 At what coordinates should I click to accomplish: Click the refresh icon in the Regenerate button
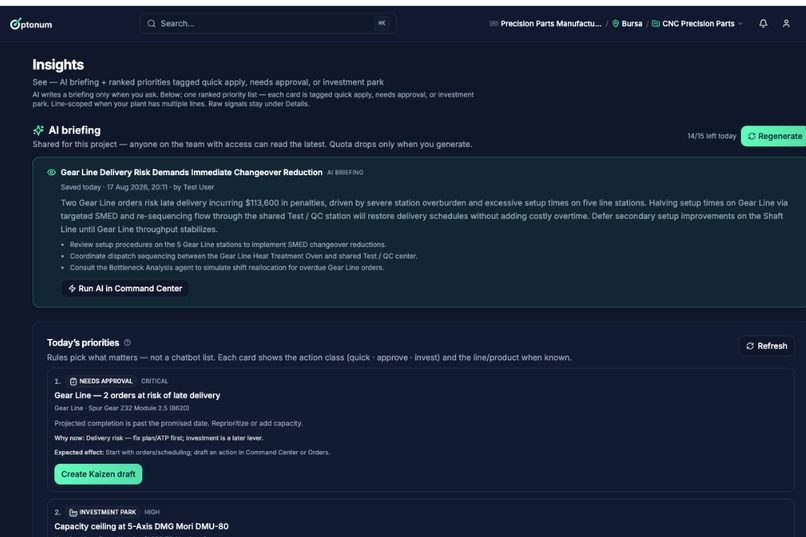752,136
